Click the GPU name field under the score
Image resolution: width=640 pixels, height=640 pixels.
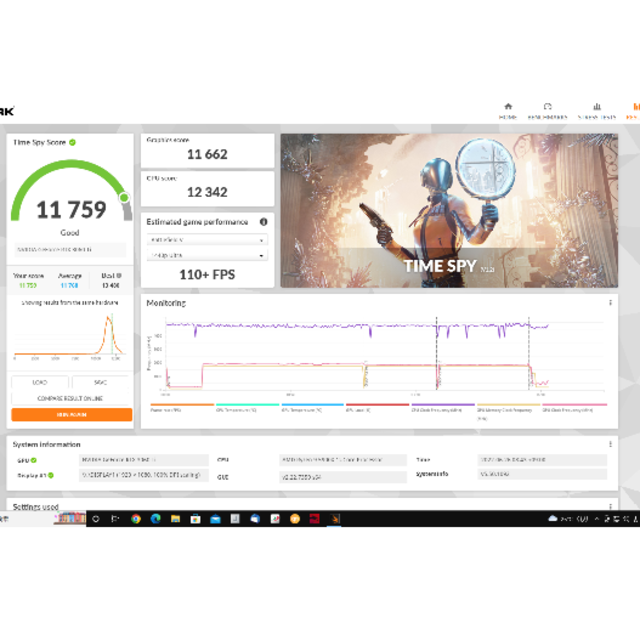(70, 249)
